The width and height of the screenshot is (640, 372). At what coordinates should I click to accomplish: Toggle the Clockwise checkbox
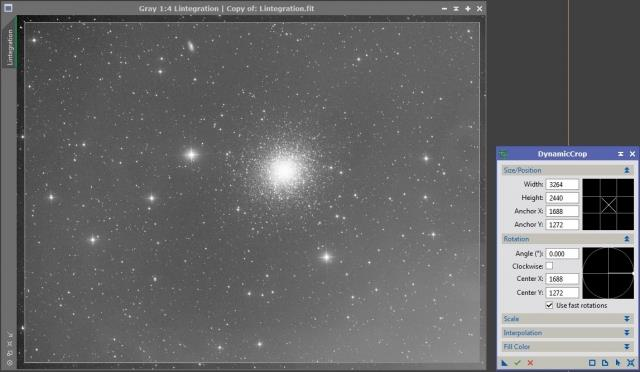pyautogui.click(x=549, y=266)
